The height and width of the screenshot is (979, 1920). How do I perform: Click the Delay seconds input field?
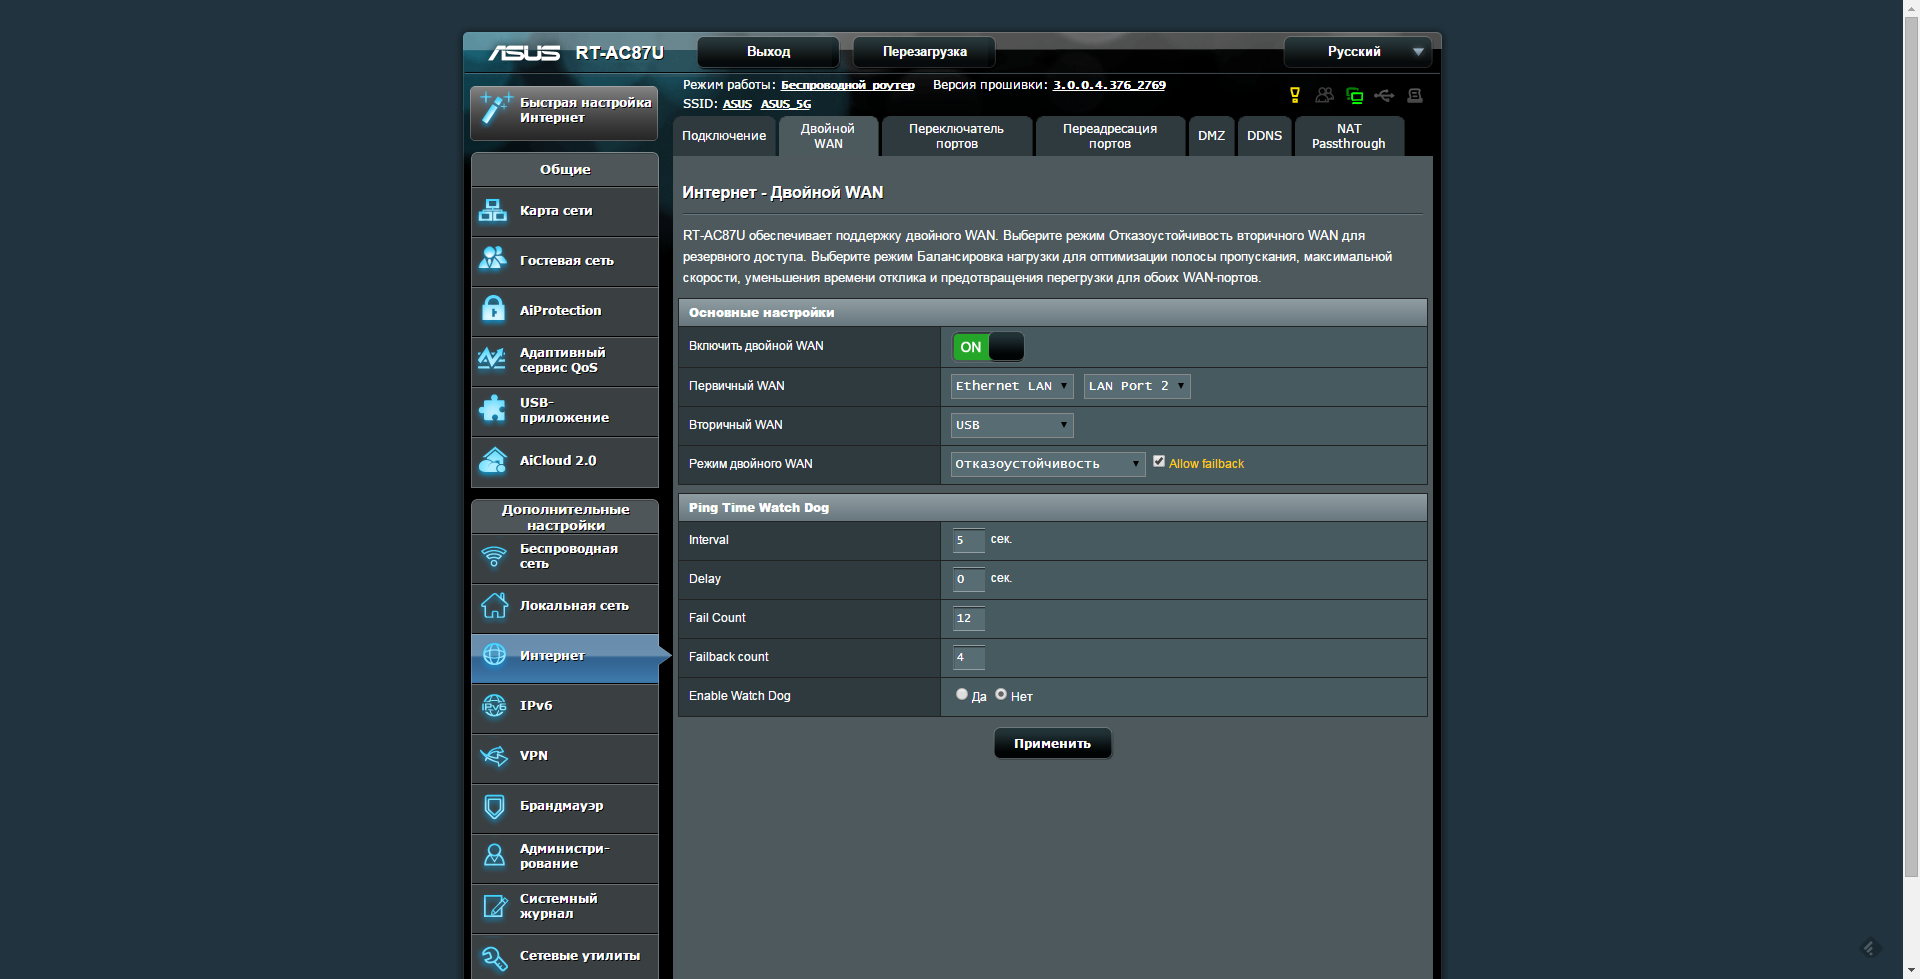(968, 579)
